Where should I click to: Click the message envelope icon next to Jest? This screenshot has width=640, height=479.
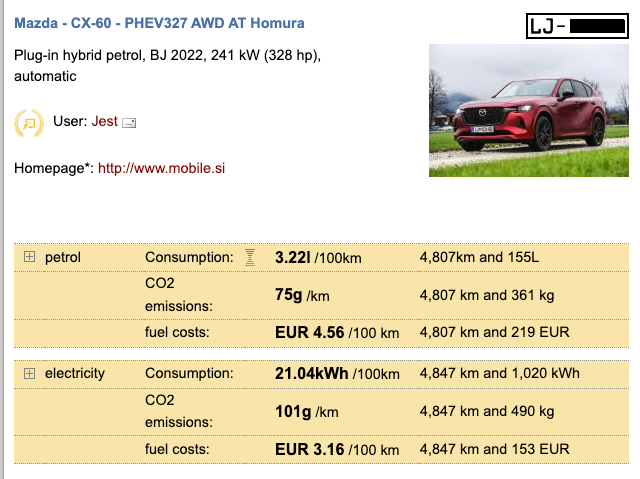click(129, 122)
